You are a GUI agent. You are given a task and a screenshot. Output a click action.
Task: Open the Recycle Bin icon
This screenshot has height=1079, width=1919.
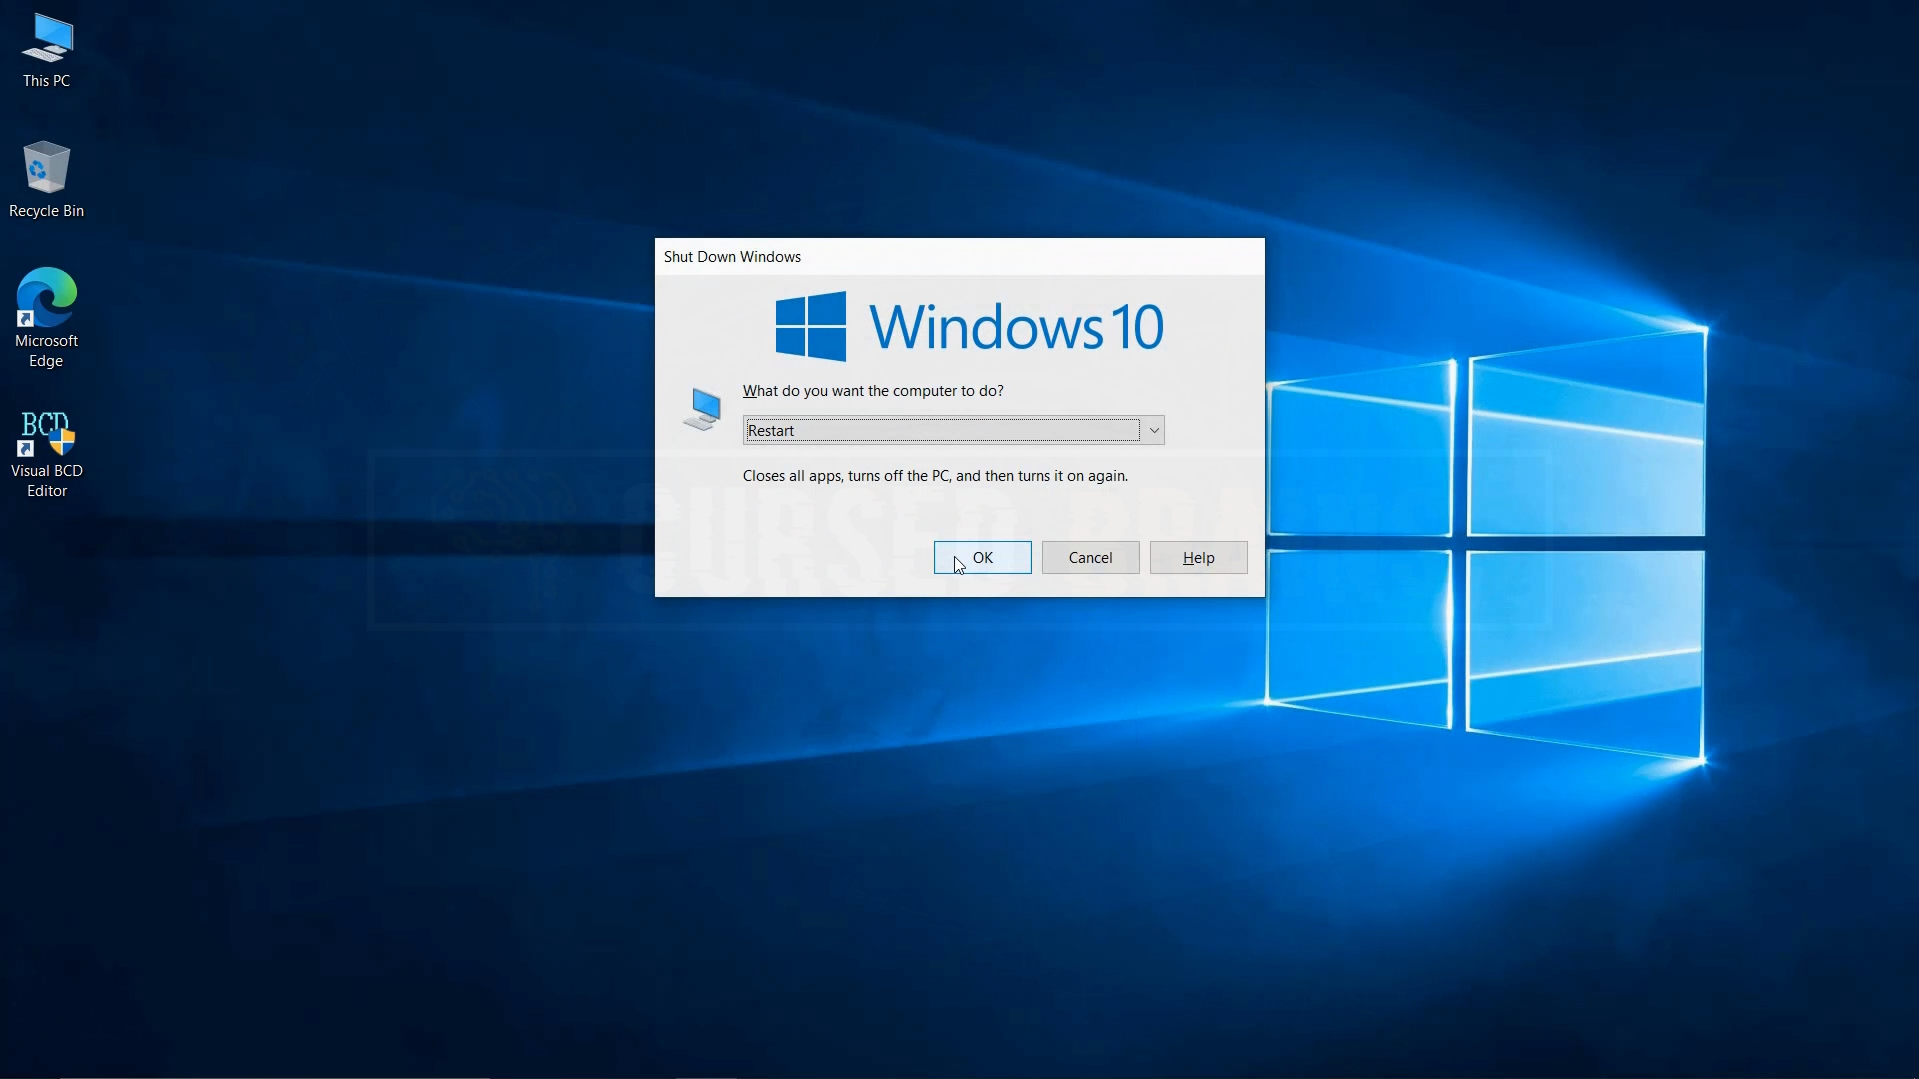coord(46,180)
